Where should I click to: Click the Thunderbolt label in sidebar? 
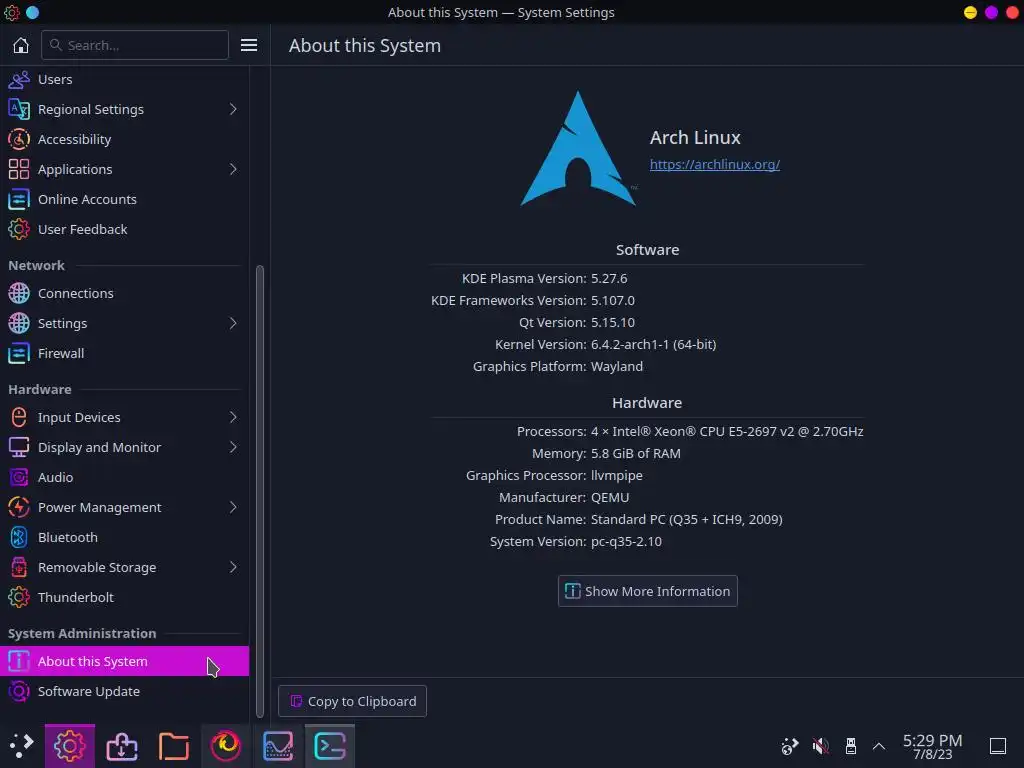[76, 598]
